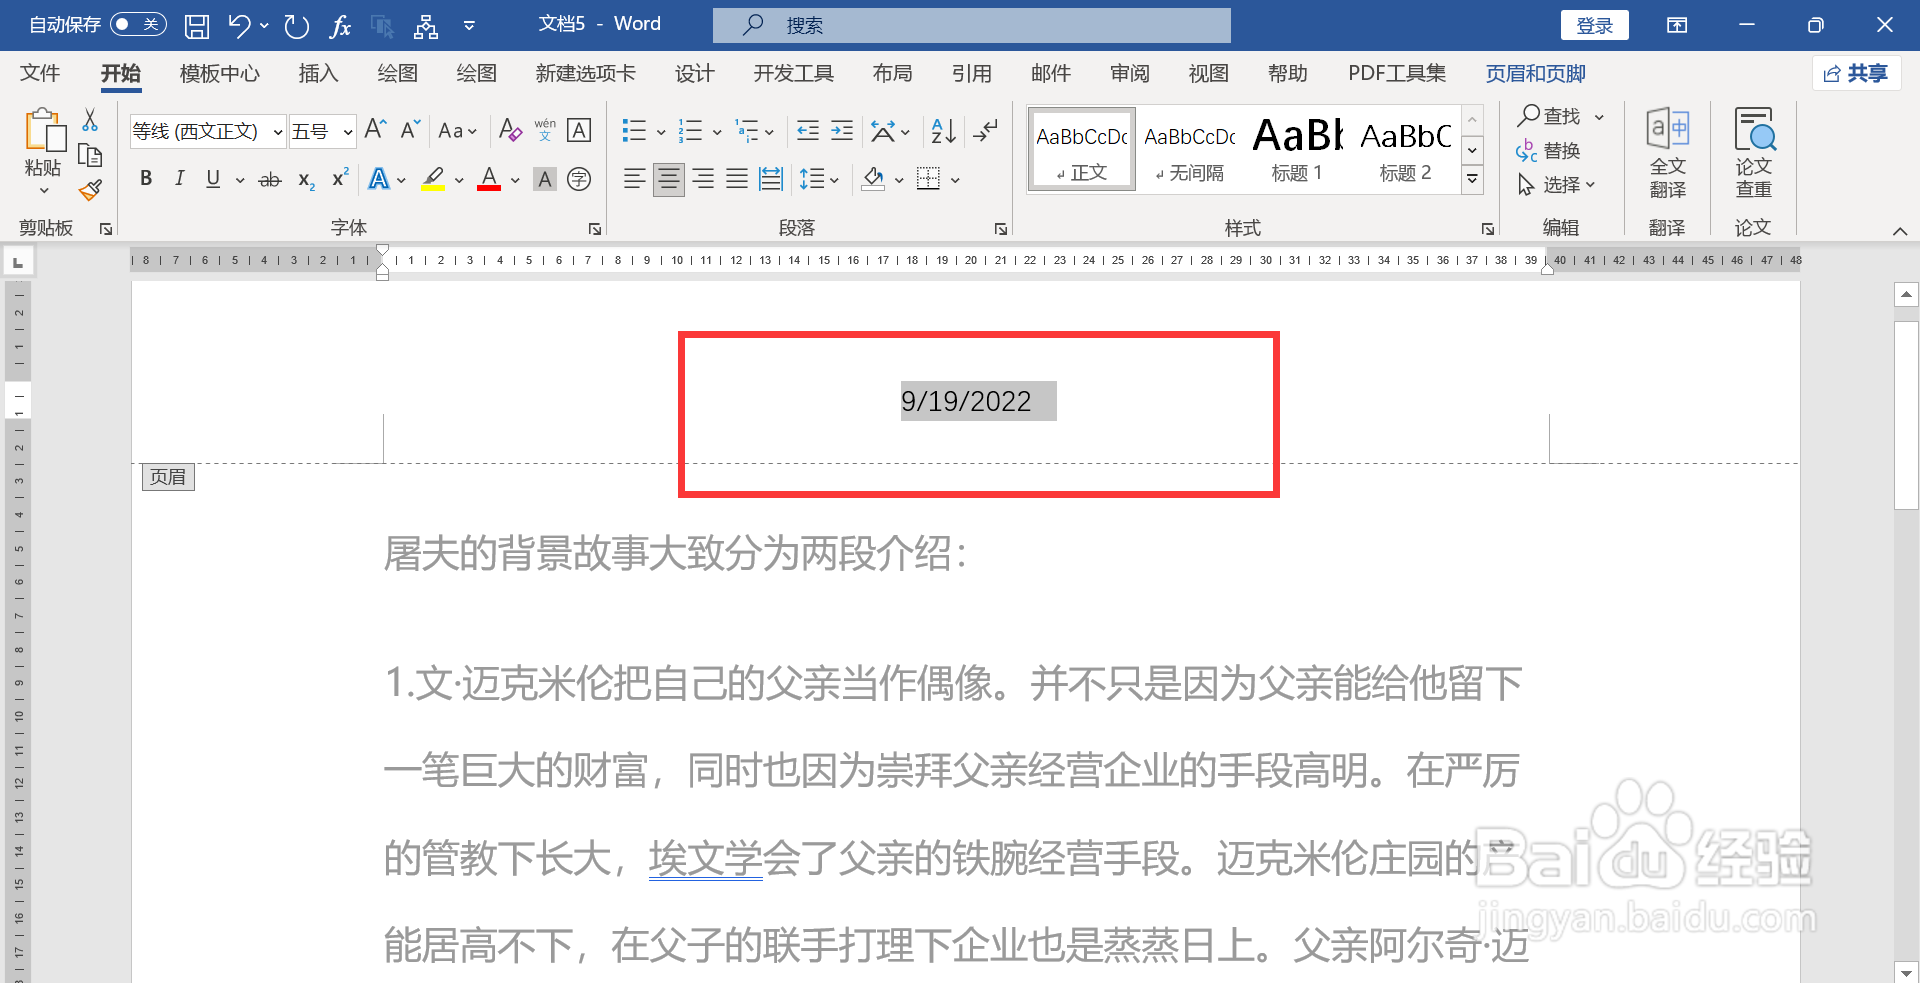Open the 文件 menu
The width and height of the screenshot is (1920, 983).
pyautogui.click(x=40, y=73)
